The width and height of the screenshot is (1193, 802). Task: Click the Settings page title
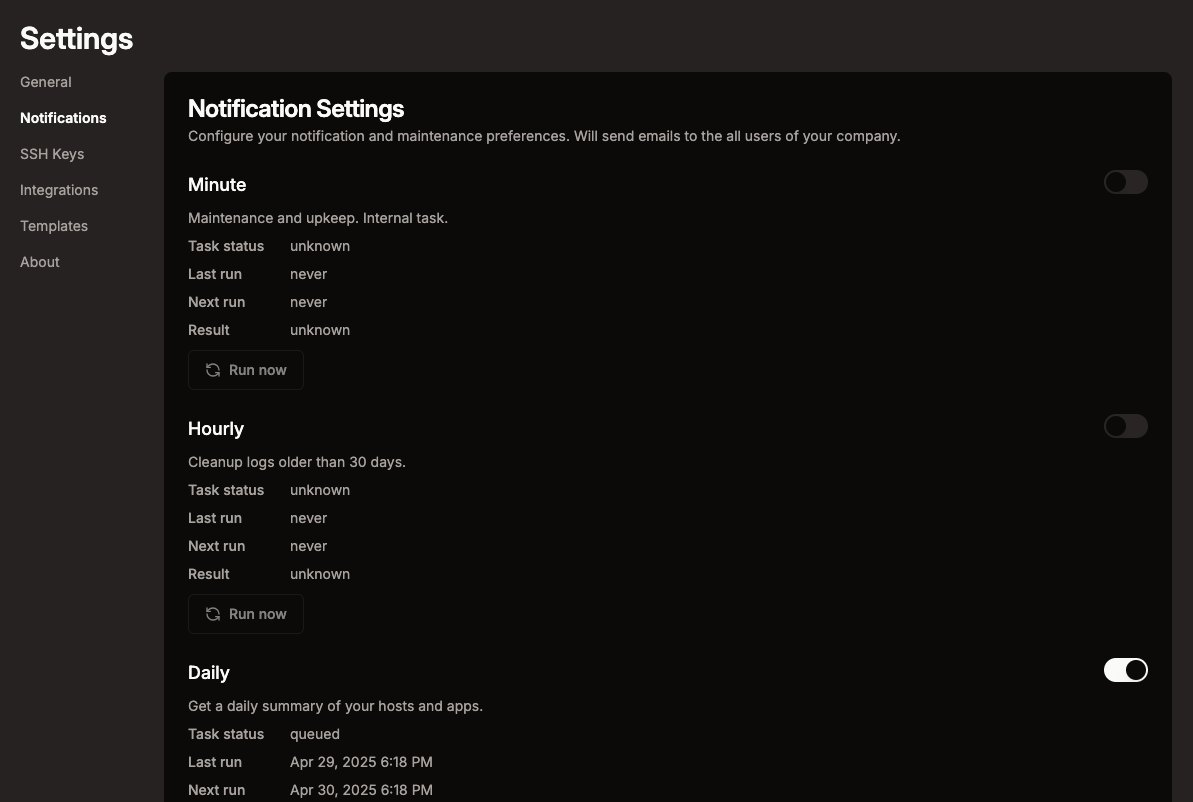coord(76,38)
